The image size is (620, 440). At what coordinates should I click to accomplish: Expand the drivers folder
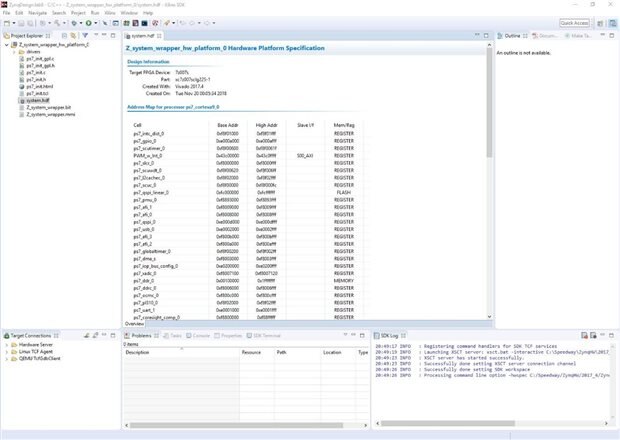point(14,52)
